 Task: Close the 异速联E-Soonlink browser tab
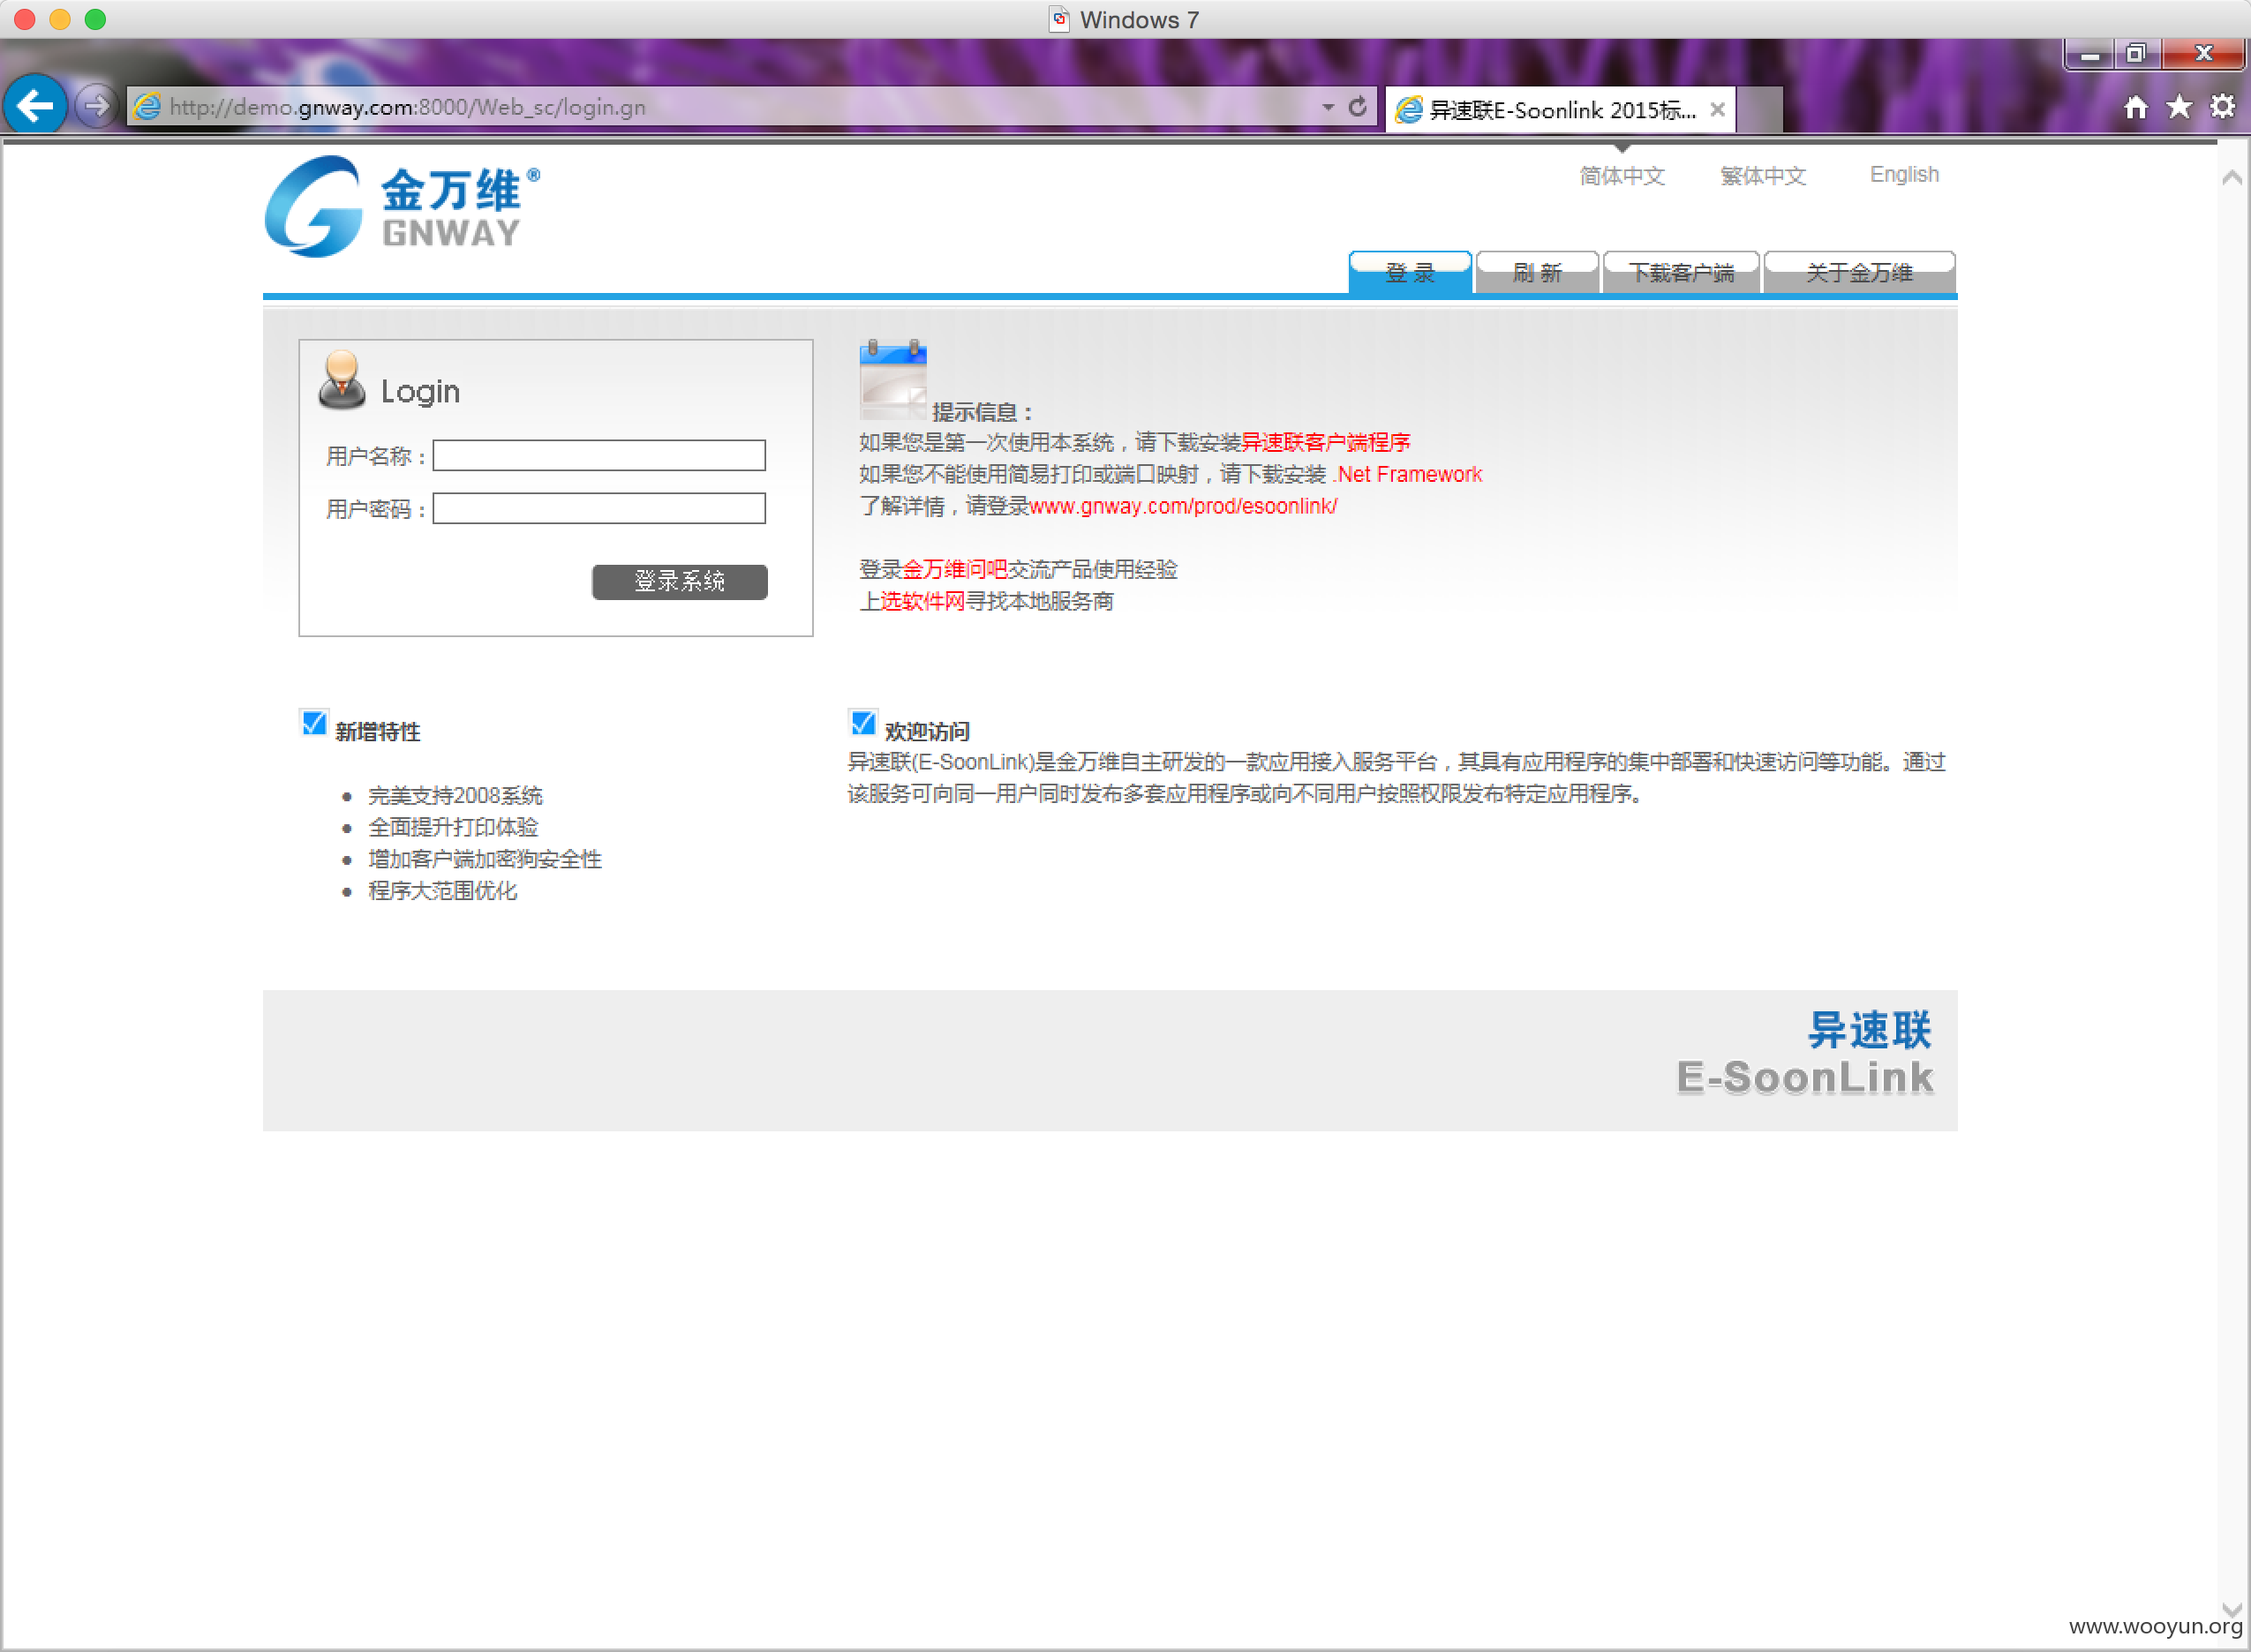[1717, 110]
